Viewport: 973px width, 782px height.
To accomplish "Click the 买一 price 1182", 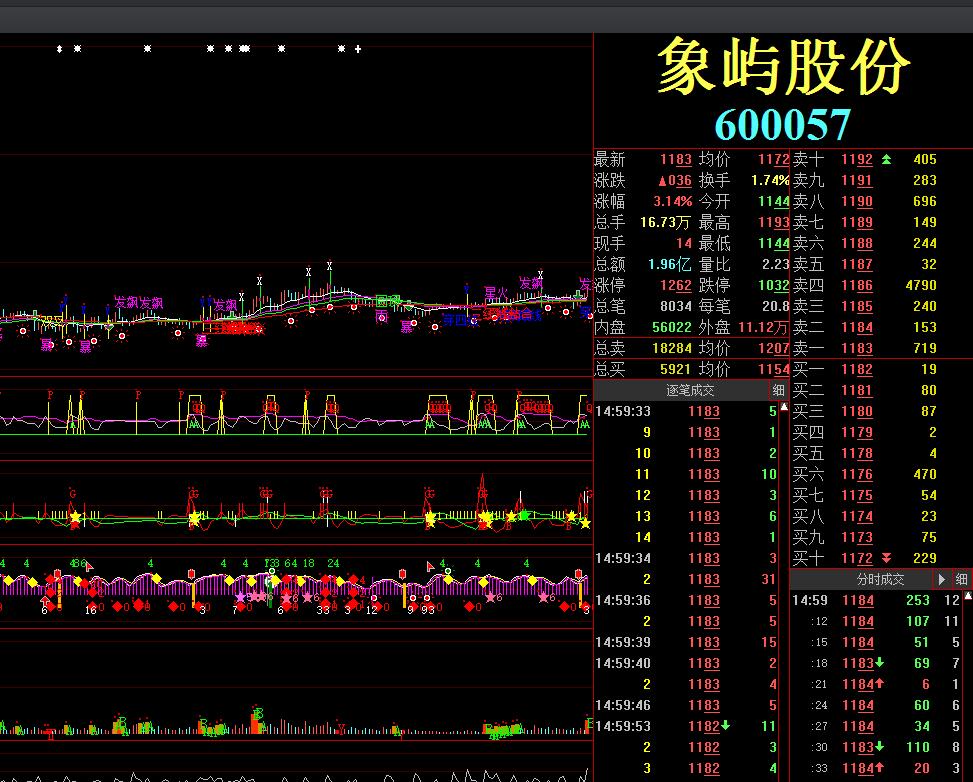I will coord(857,369).
